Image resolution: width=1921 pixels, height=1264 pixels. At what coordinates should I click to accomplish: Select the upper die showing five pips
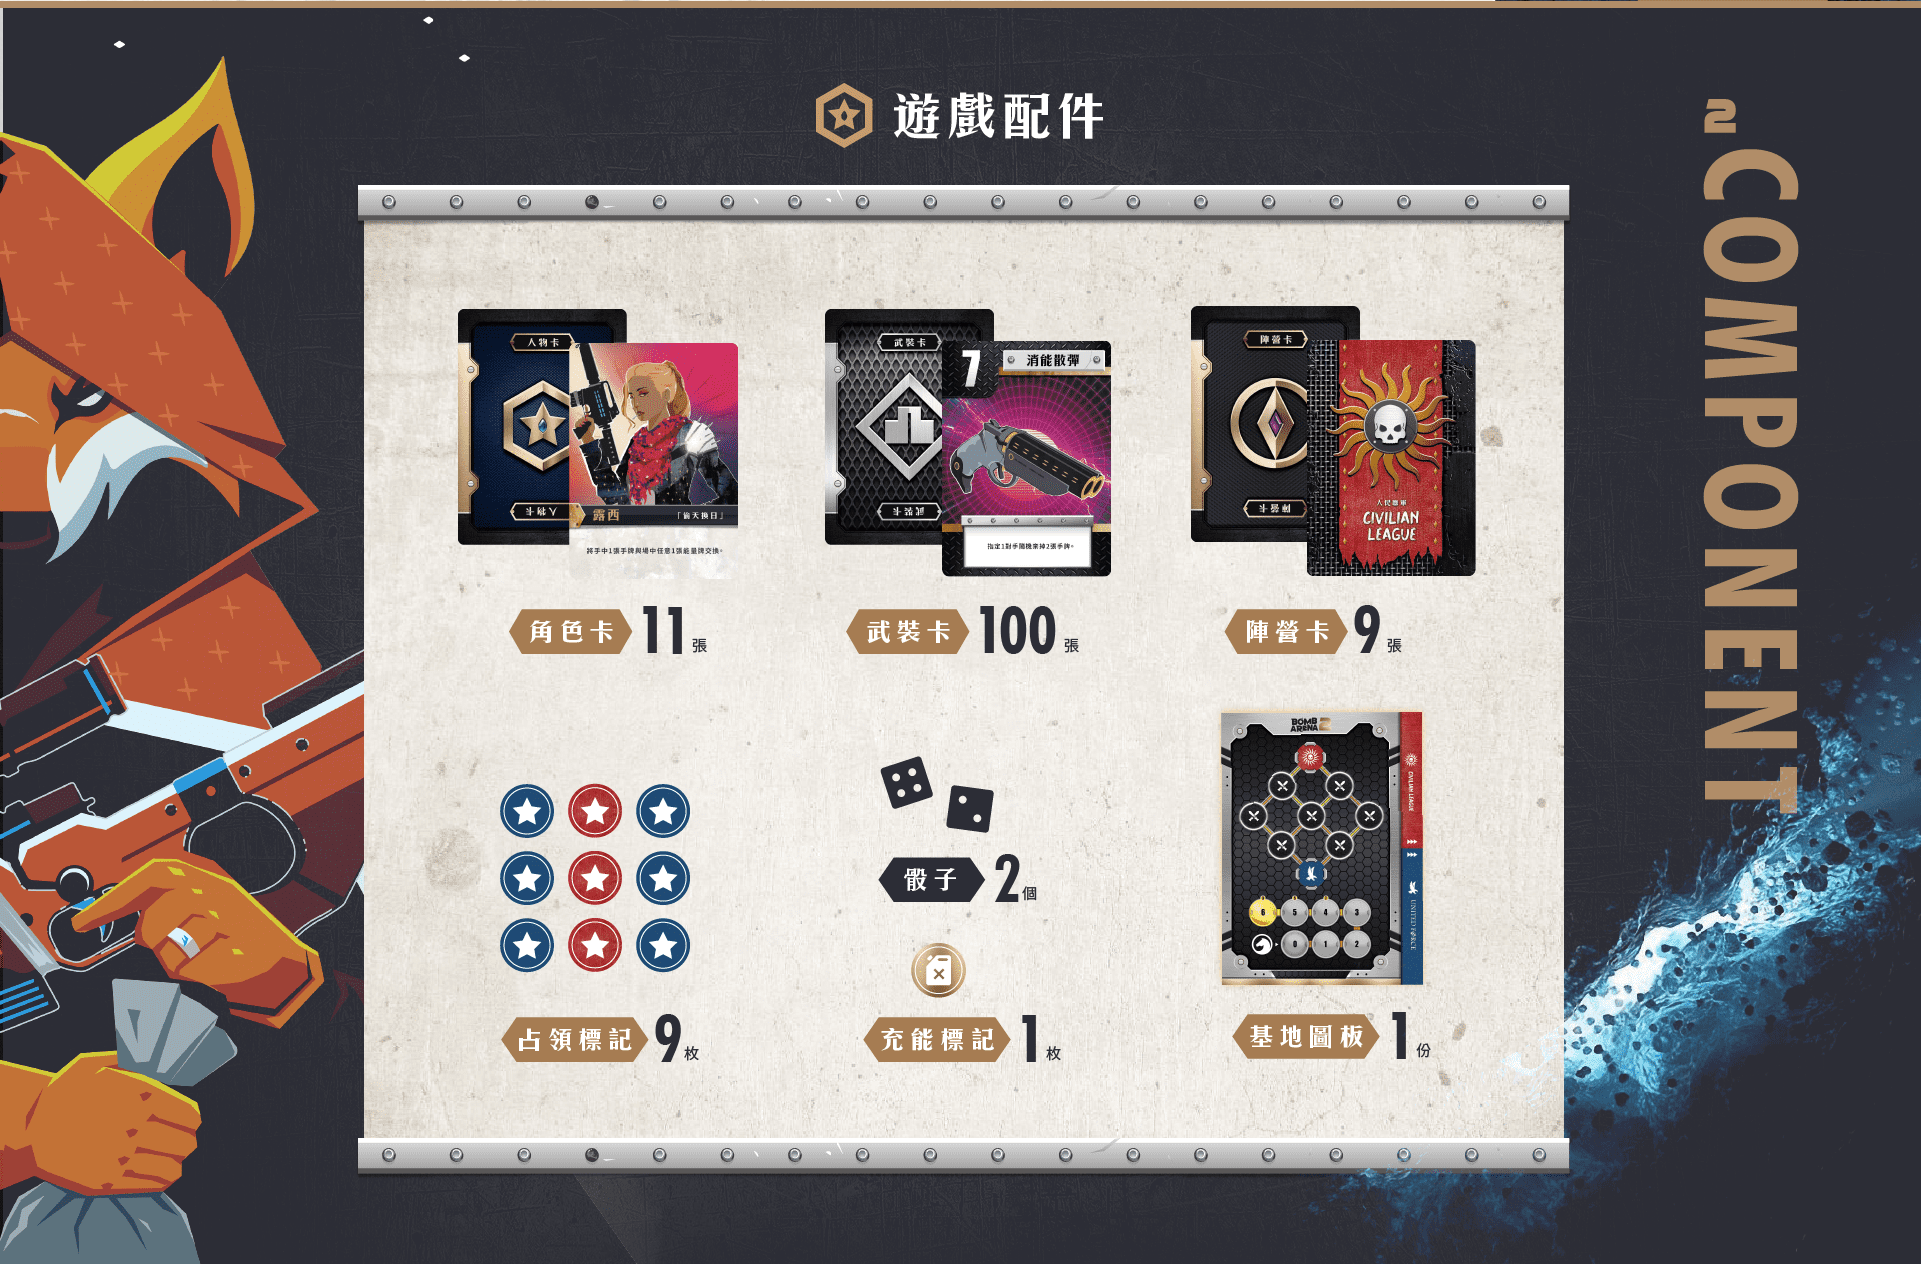coord(907,783)
